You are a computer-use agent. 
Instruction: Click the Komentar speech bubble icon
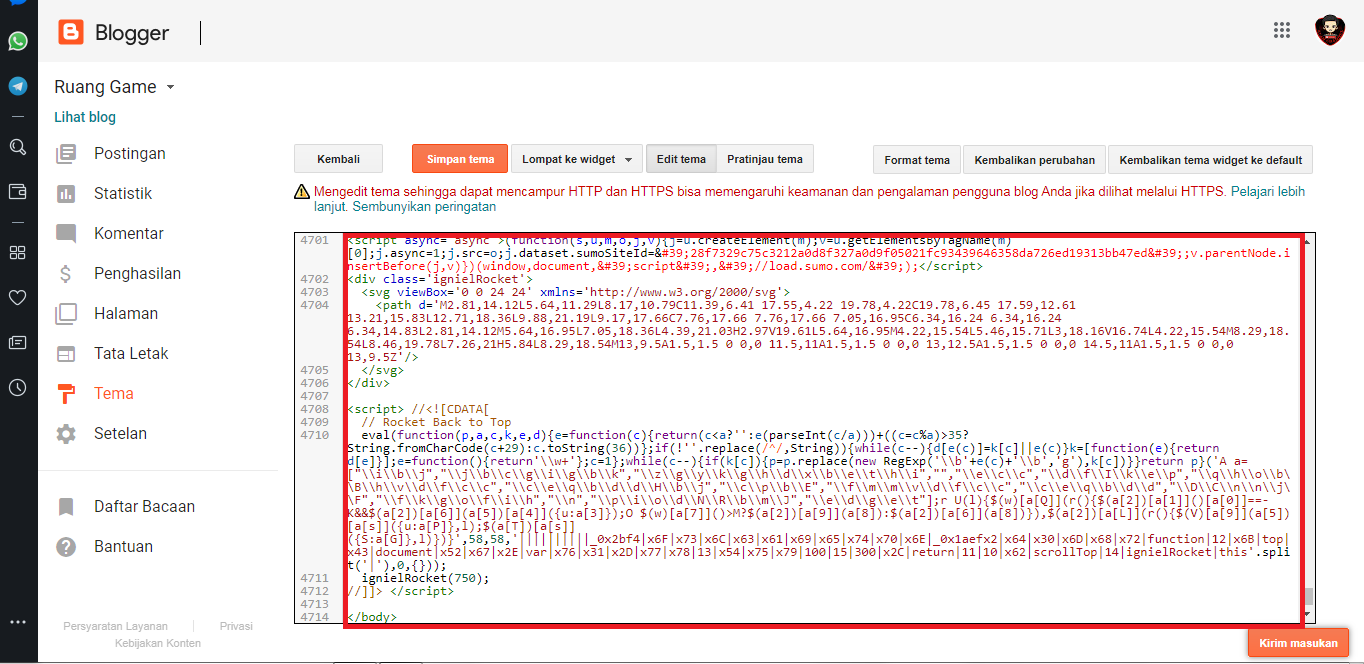66,234
